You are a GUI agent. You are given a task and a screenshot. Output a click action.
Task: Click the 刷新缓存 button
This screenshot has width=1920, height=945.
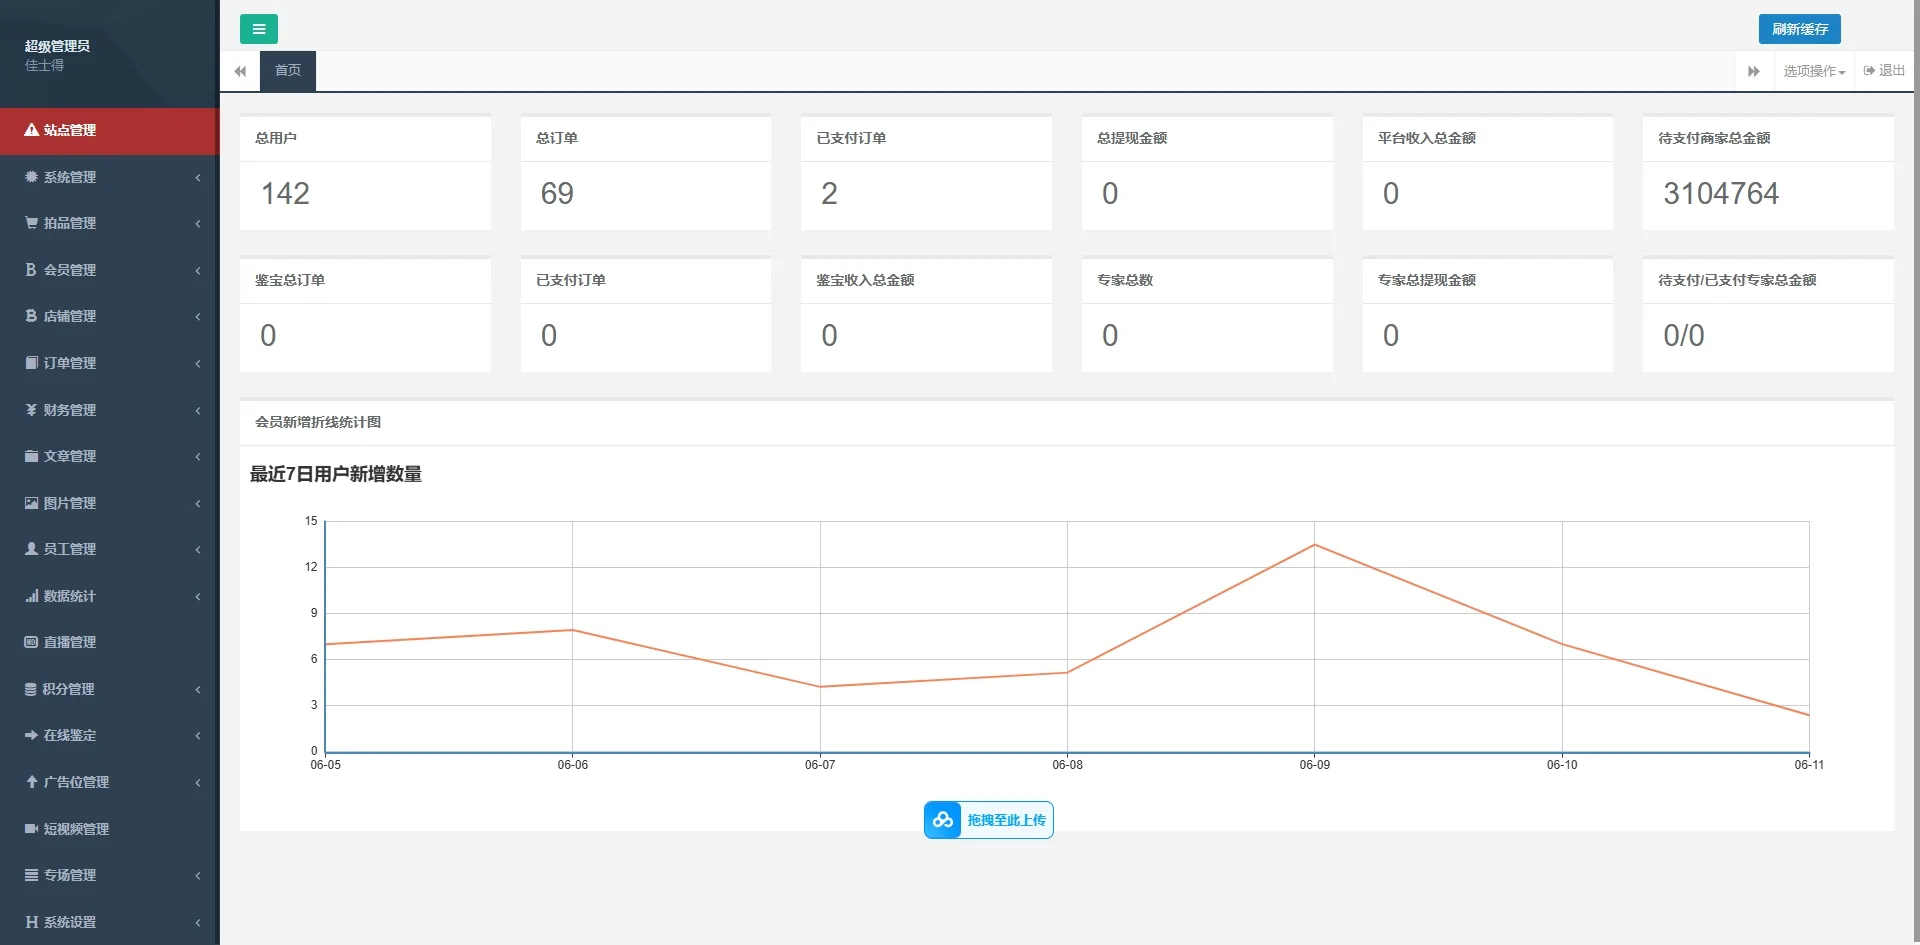pyautogui.click(x=1800, y=29)
